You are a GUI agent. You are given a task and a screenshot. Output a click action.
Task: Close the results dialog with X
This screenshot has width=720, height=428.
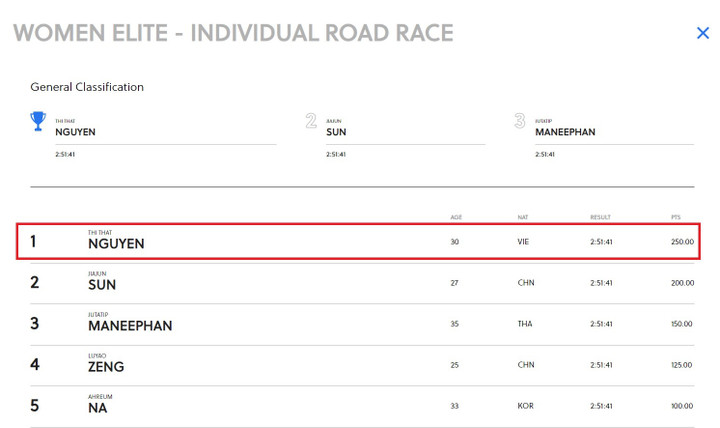pos(702,33)
